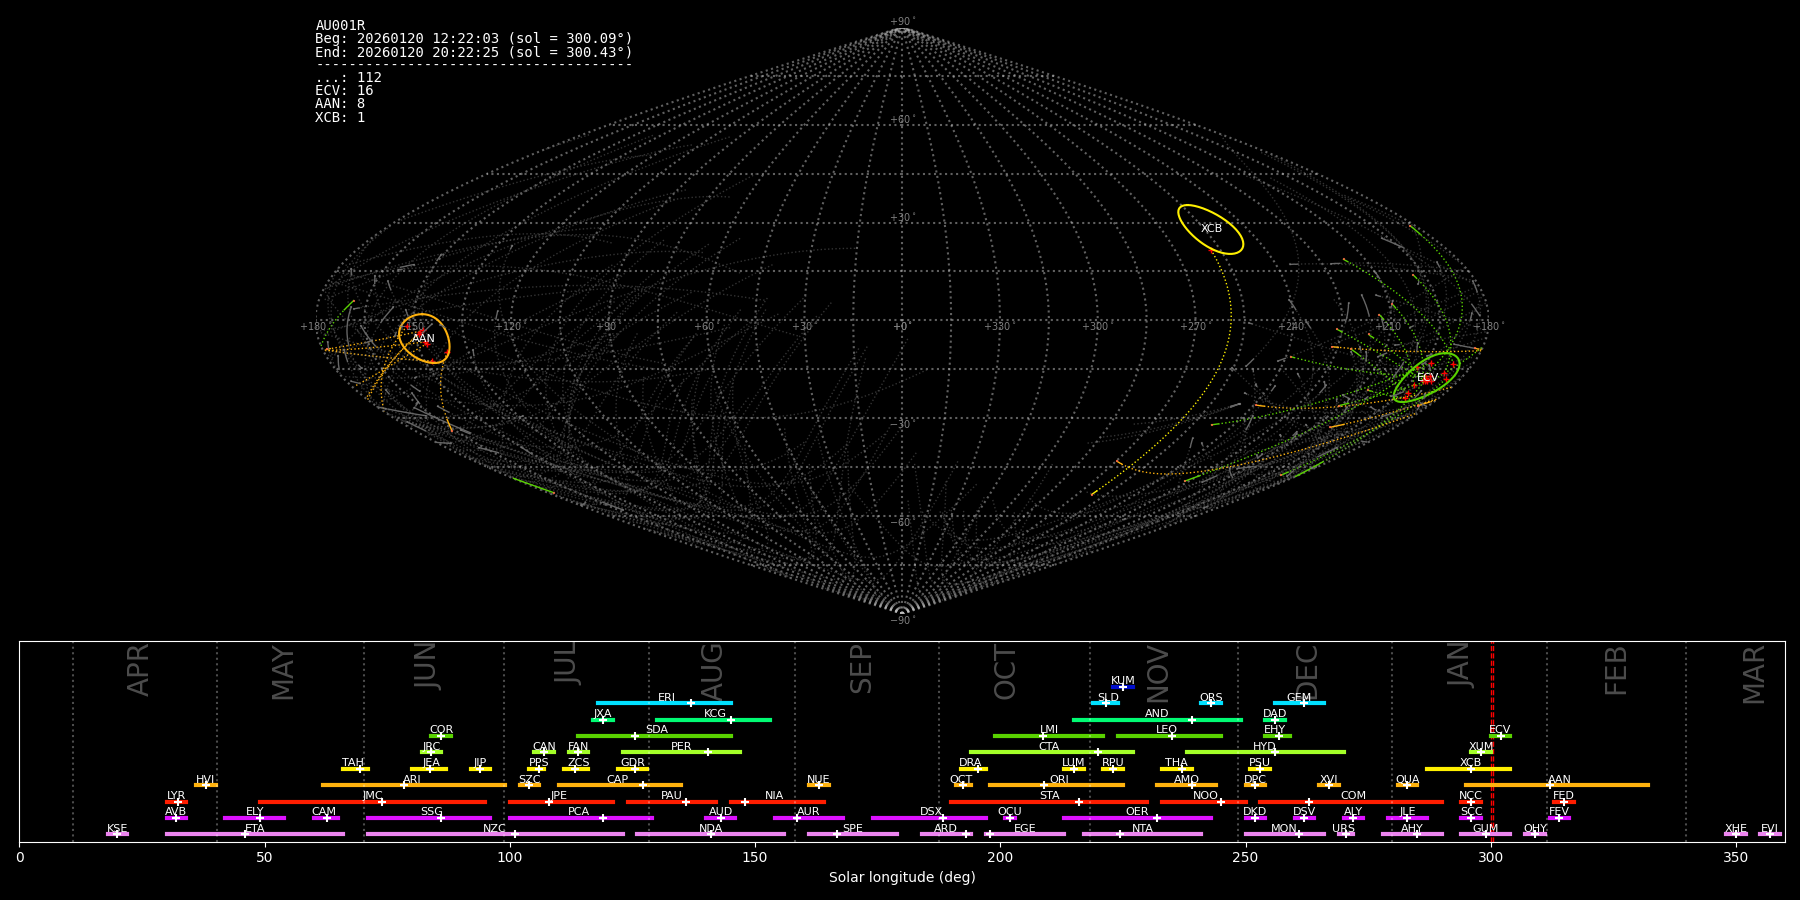Click the 'XCB: 1' count line
Viewport: 1800px width, 900px height.
[340, 117]
